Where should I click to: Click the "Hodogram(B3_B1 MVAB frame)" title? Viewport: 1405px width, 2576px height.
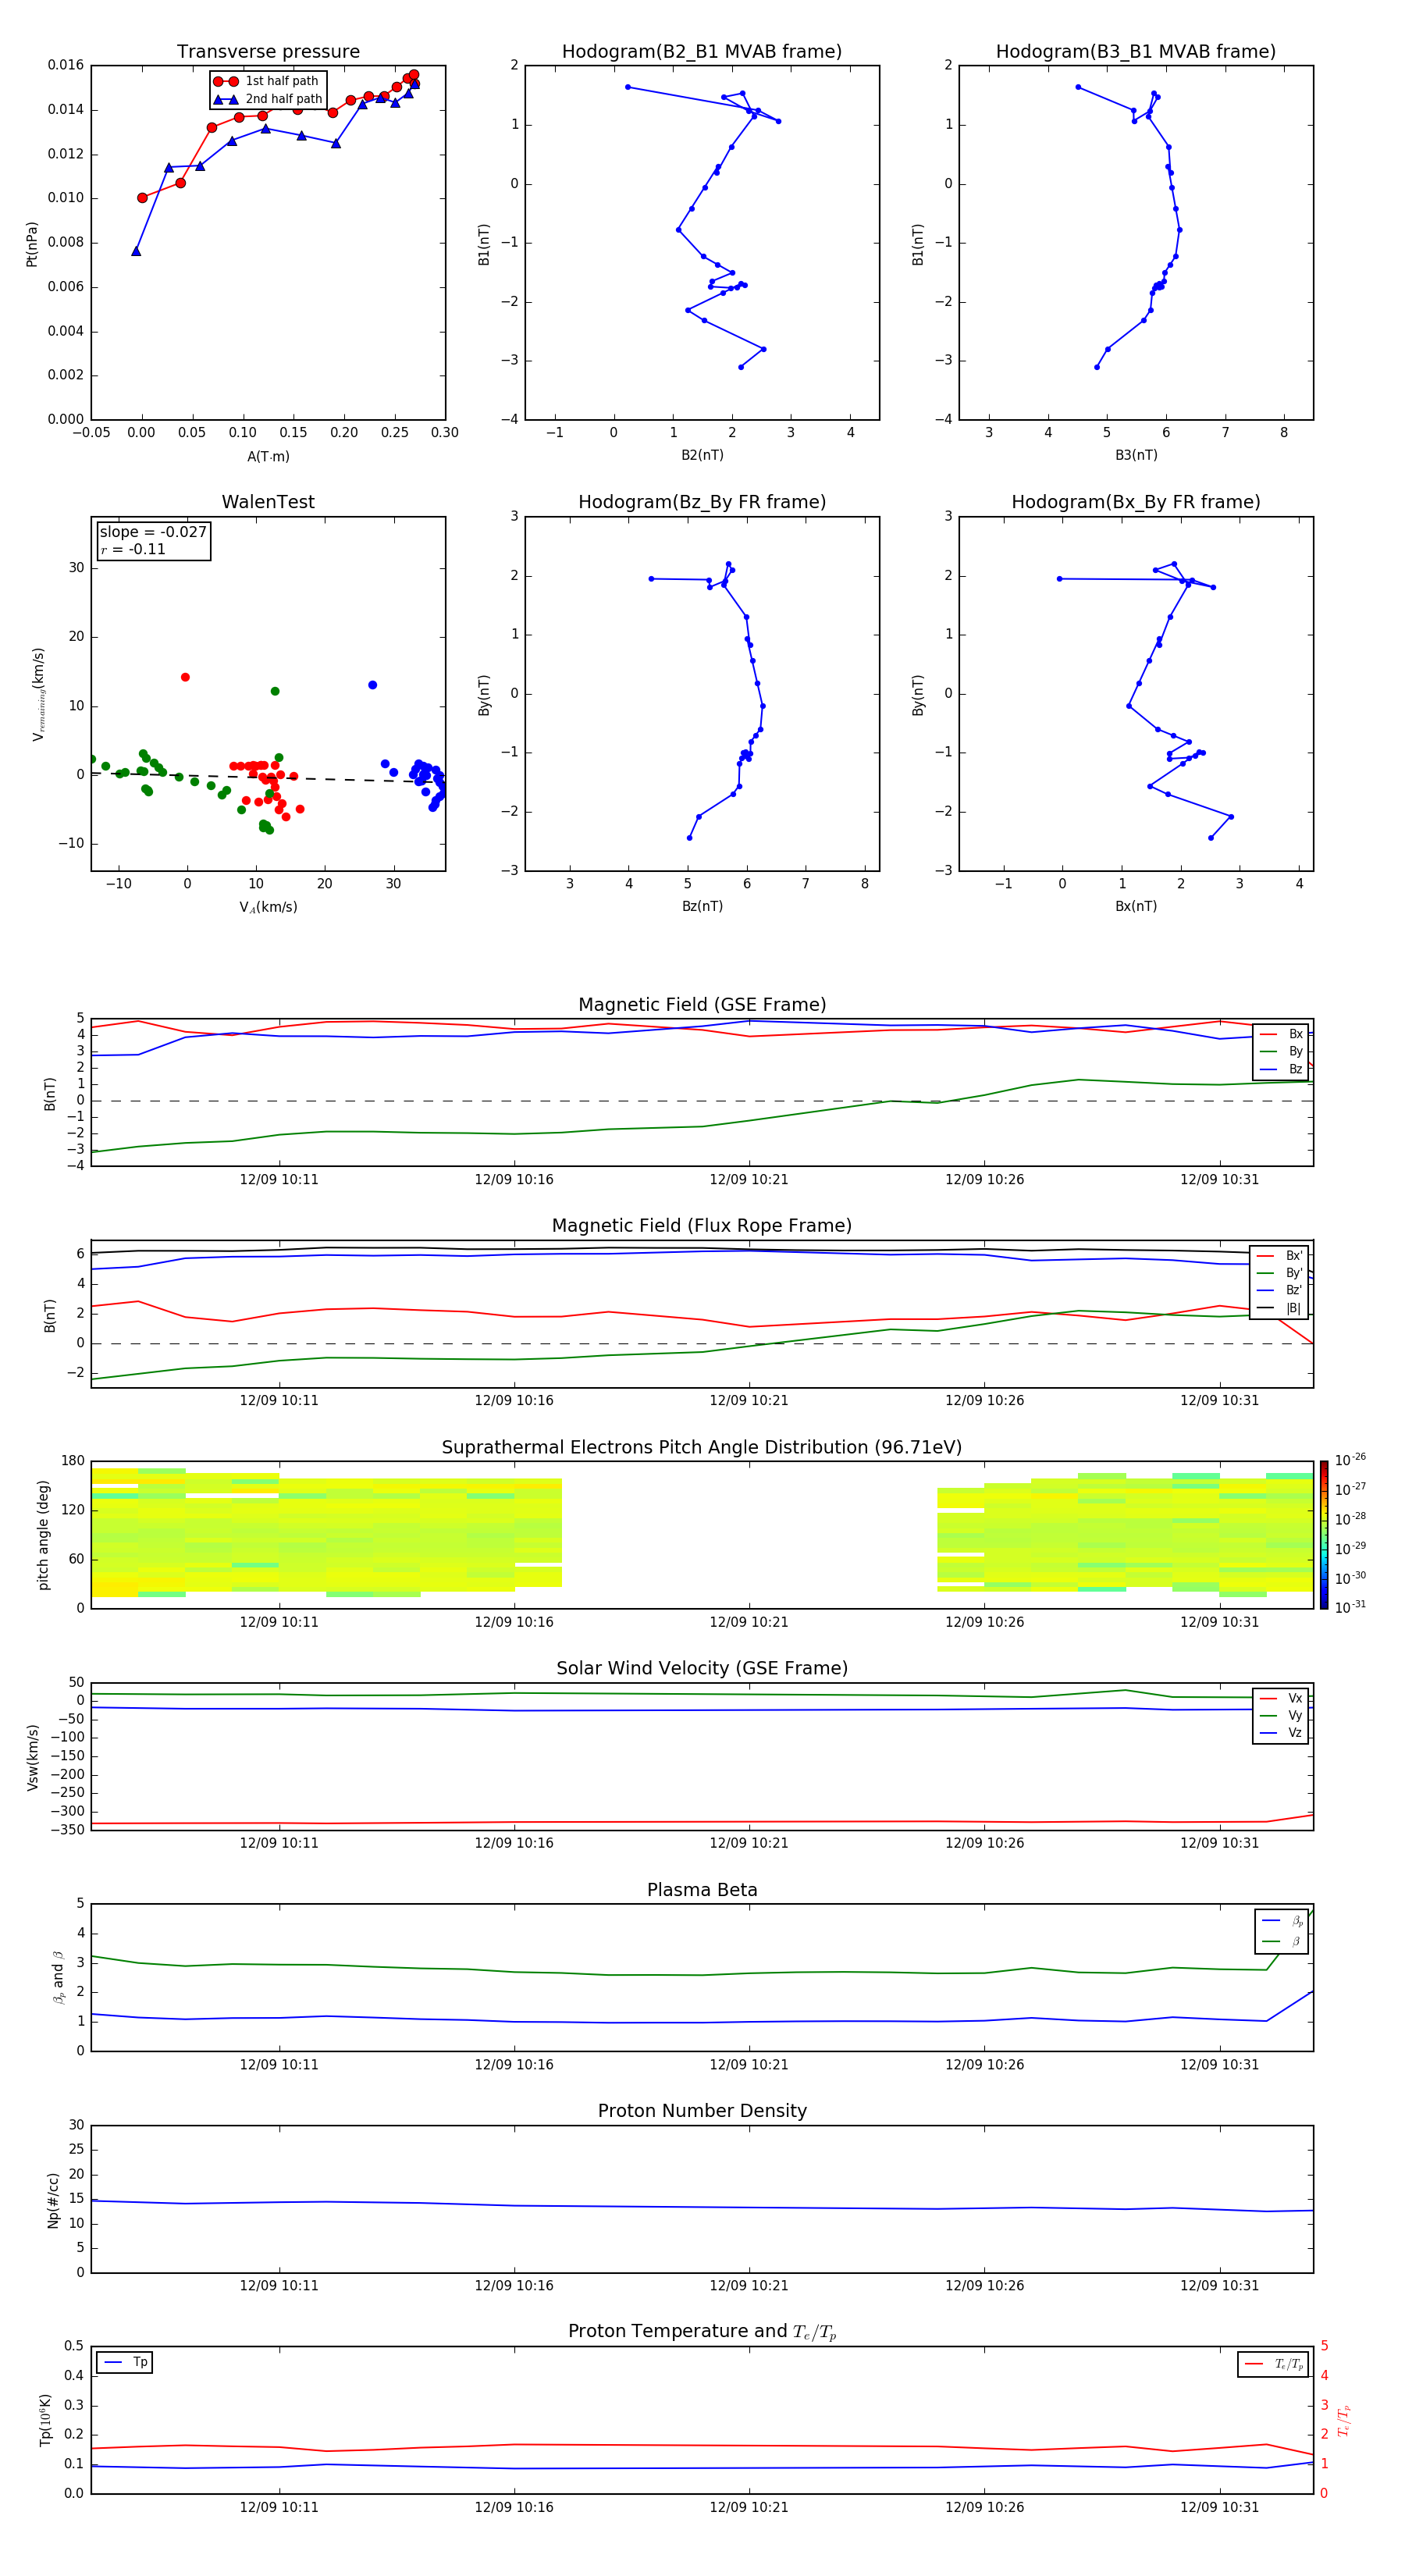pos(1136,52)
